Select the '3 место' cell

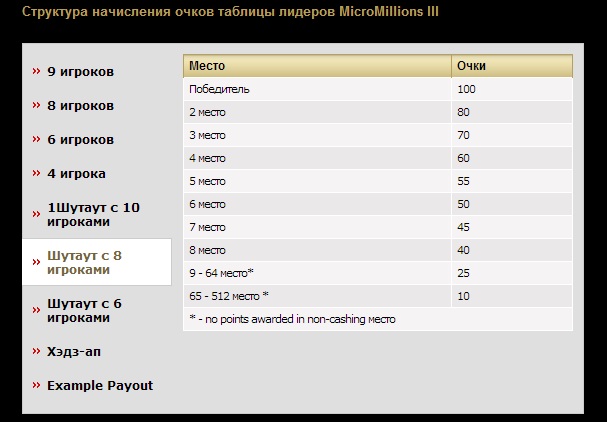pyautogui.click(x=317, y=135)
